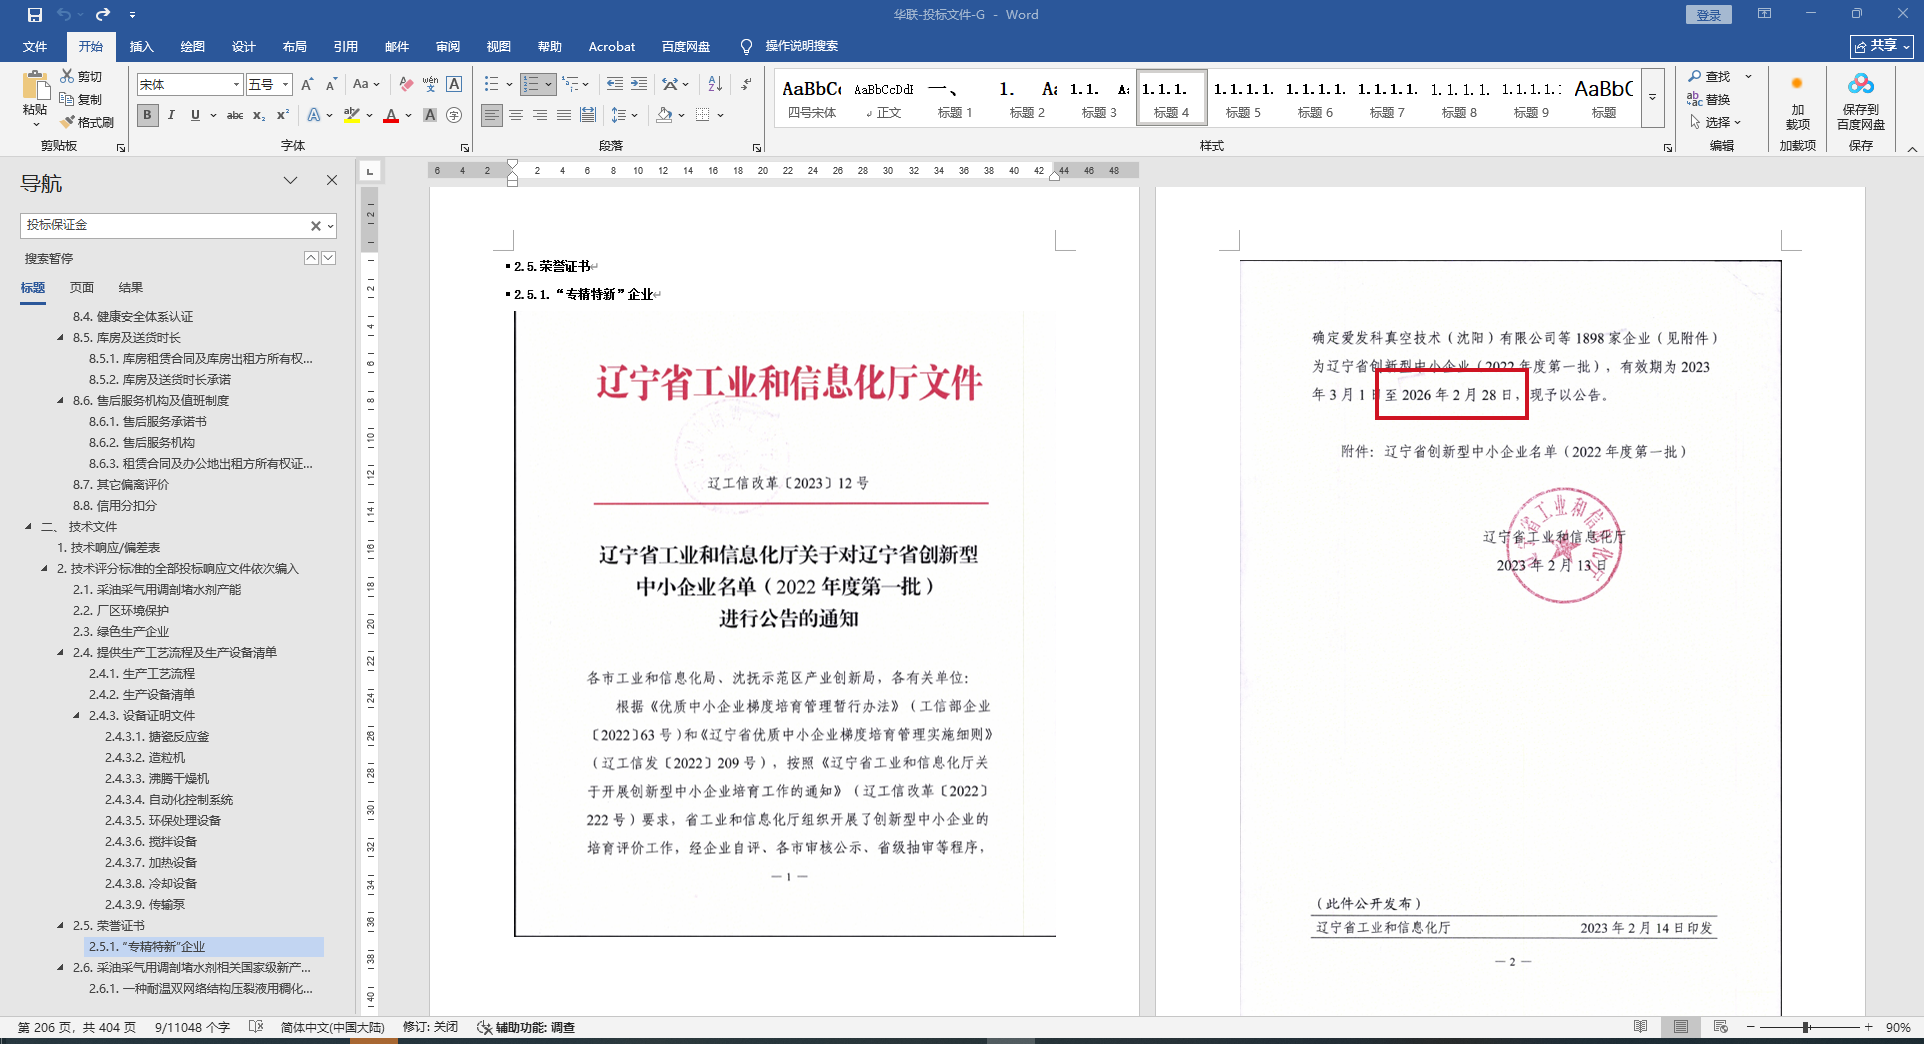Toggle the underline formatting button
This screenshot has width=1924, height=1044.
click(195, 116)
